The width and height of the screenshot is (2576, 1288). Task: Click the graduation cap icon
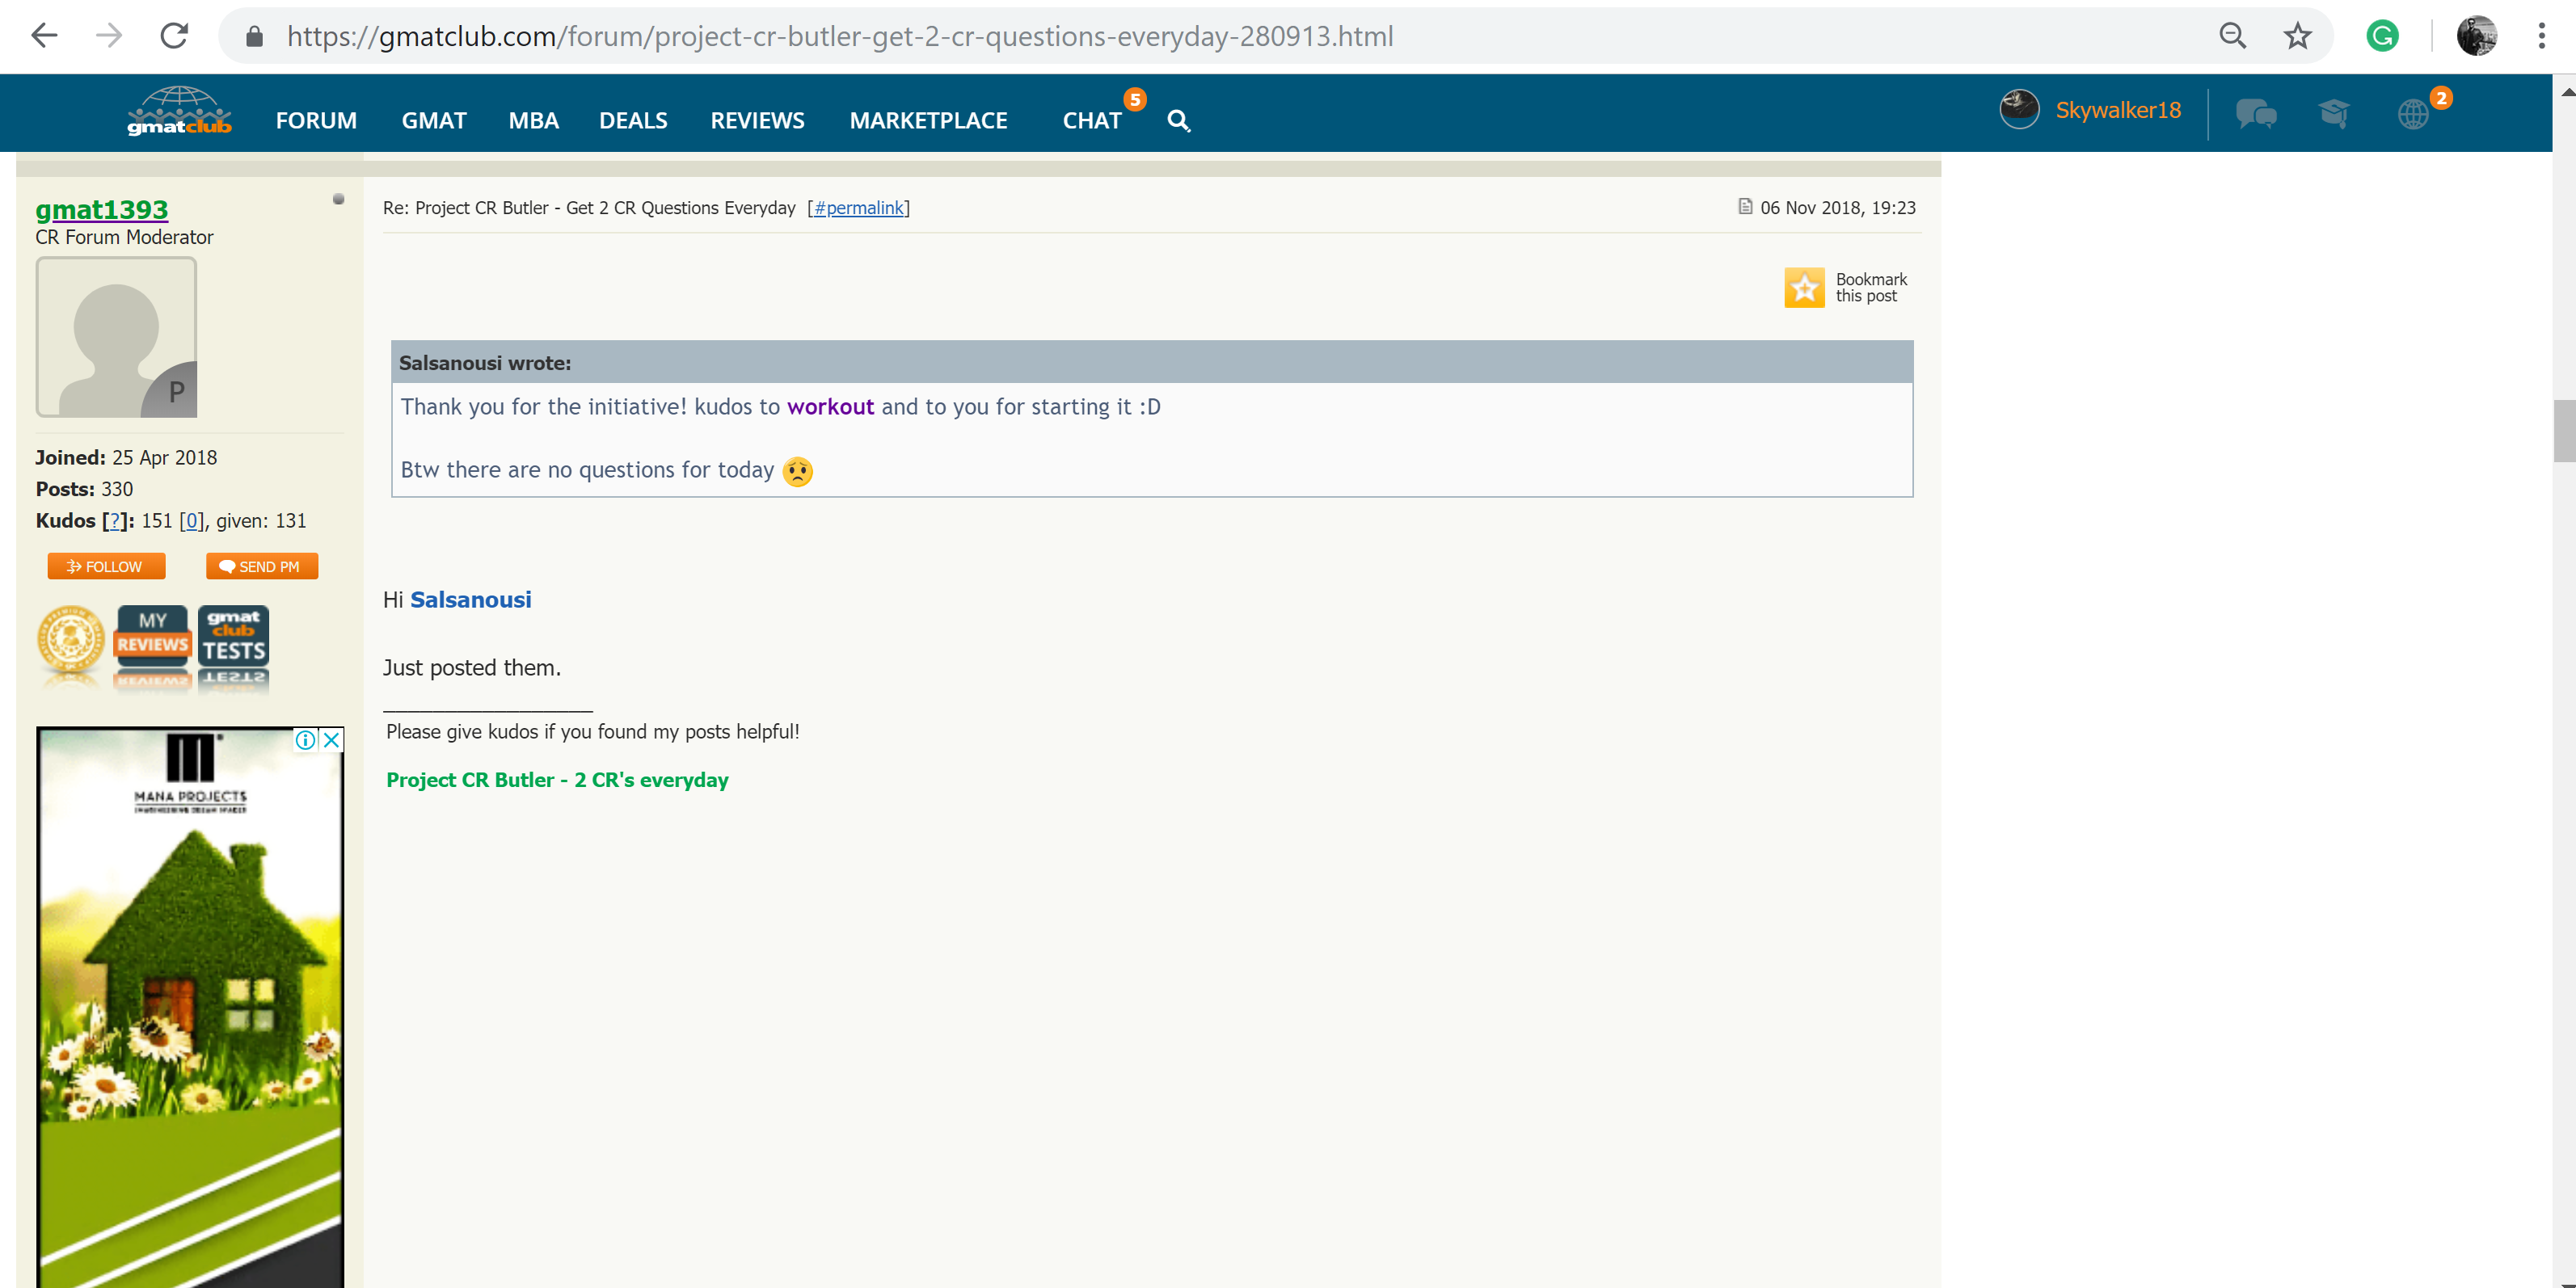pos(2333,114)
